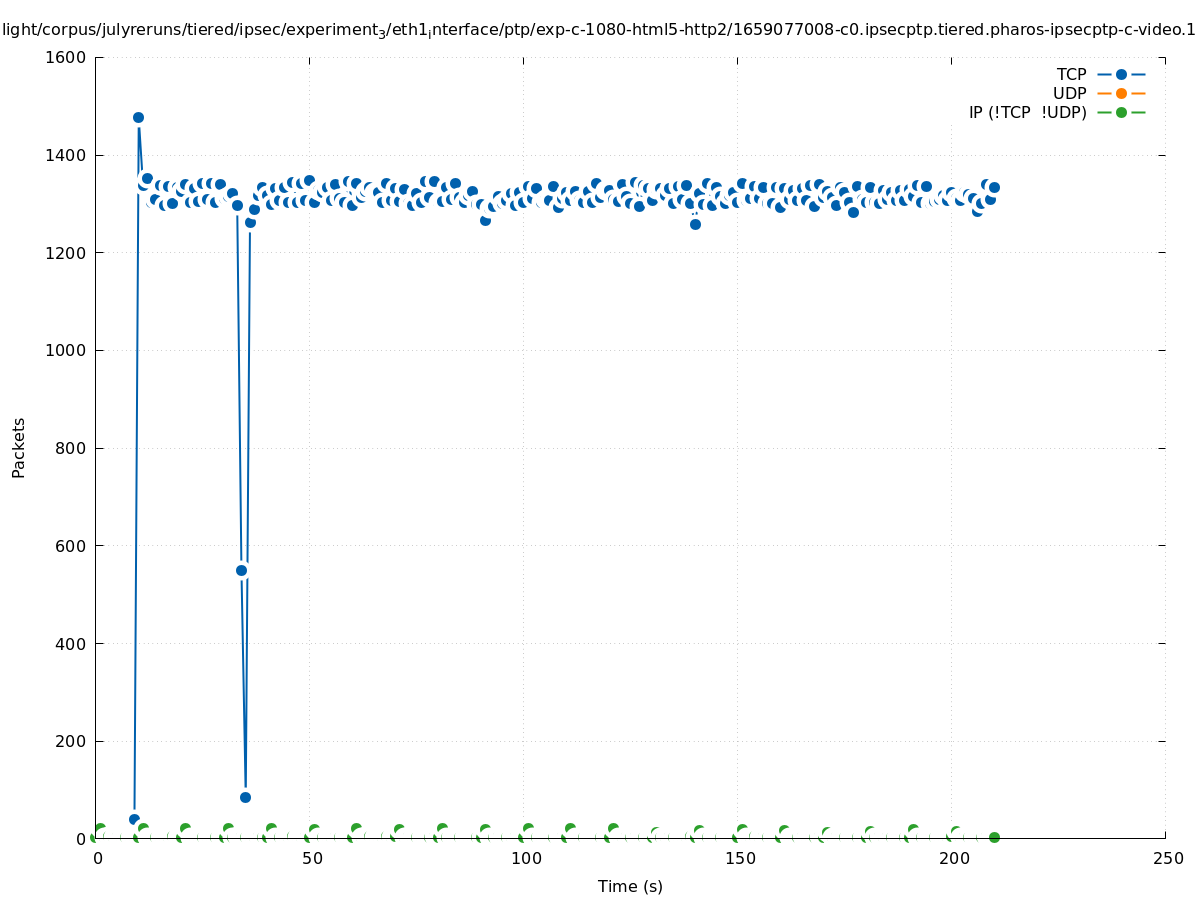Click the last TCP data point on the right
The width and height of the screenshot is (1197, 900).
(994, 187)
